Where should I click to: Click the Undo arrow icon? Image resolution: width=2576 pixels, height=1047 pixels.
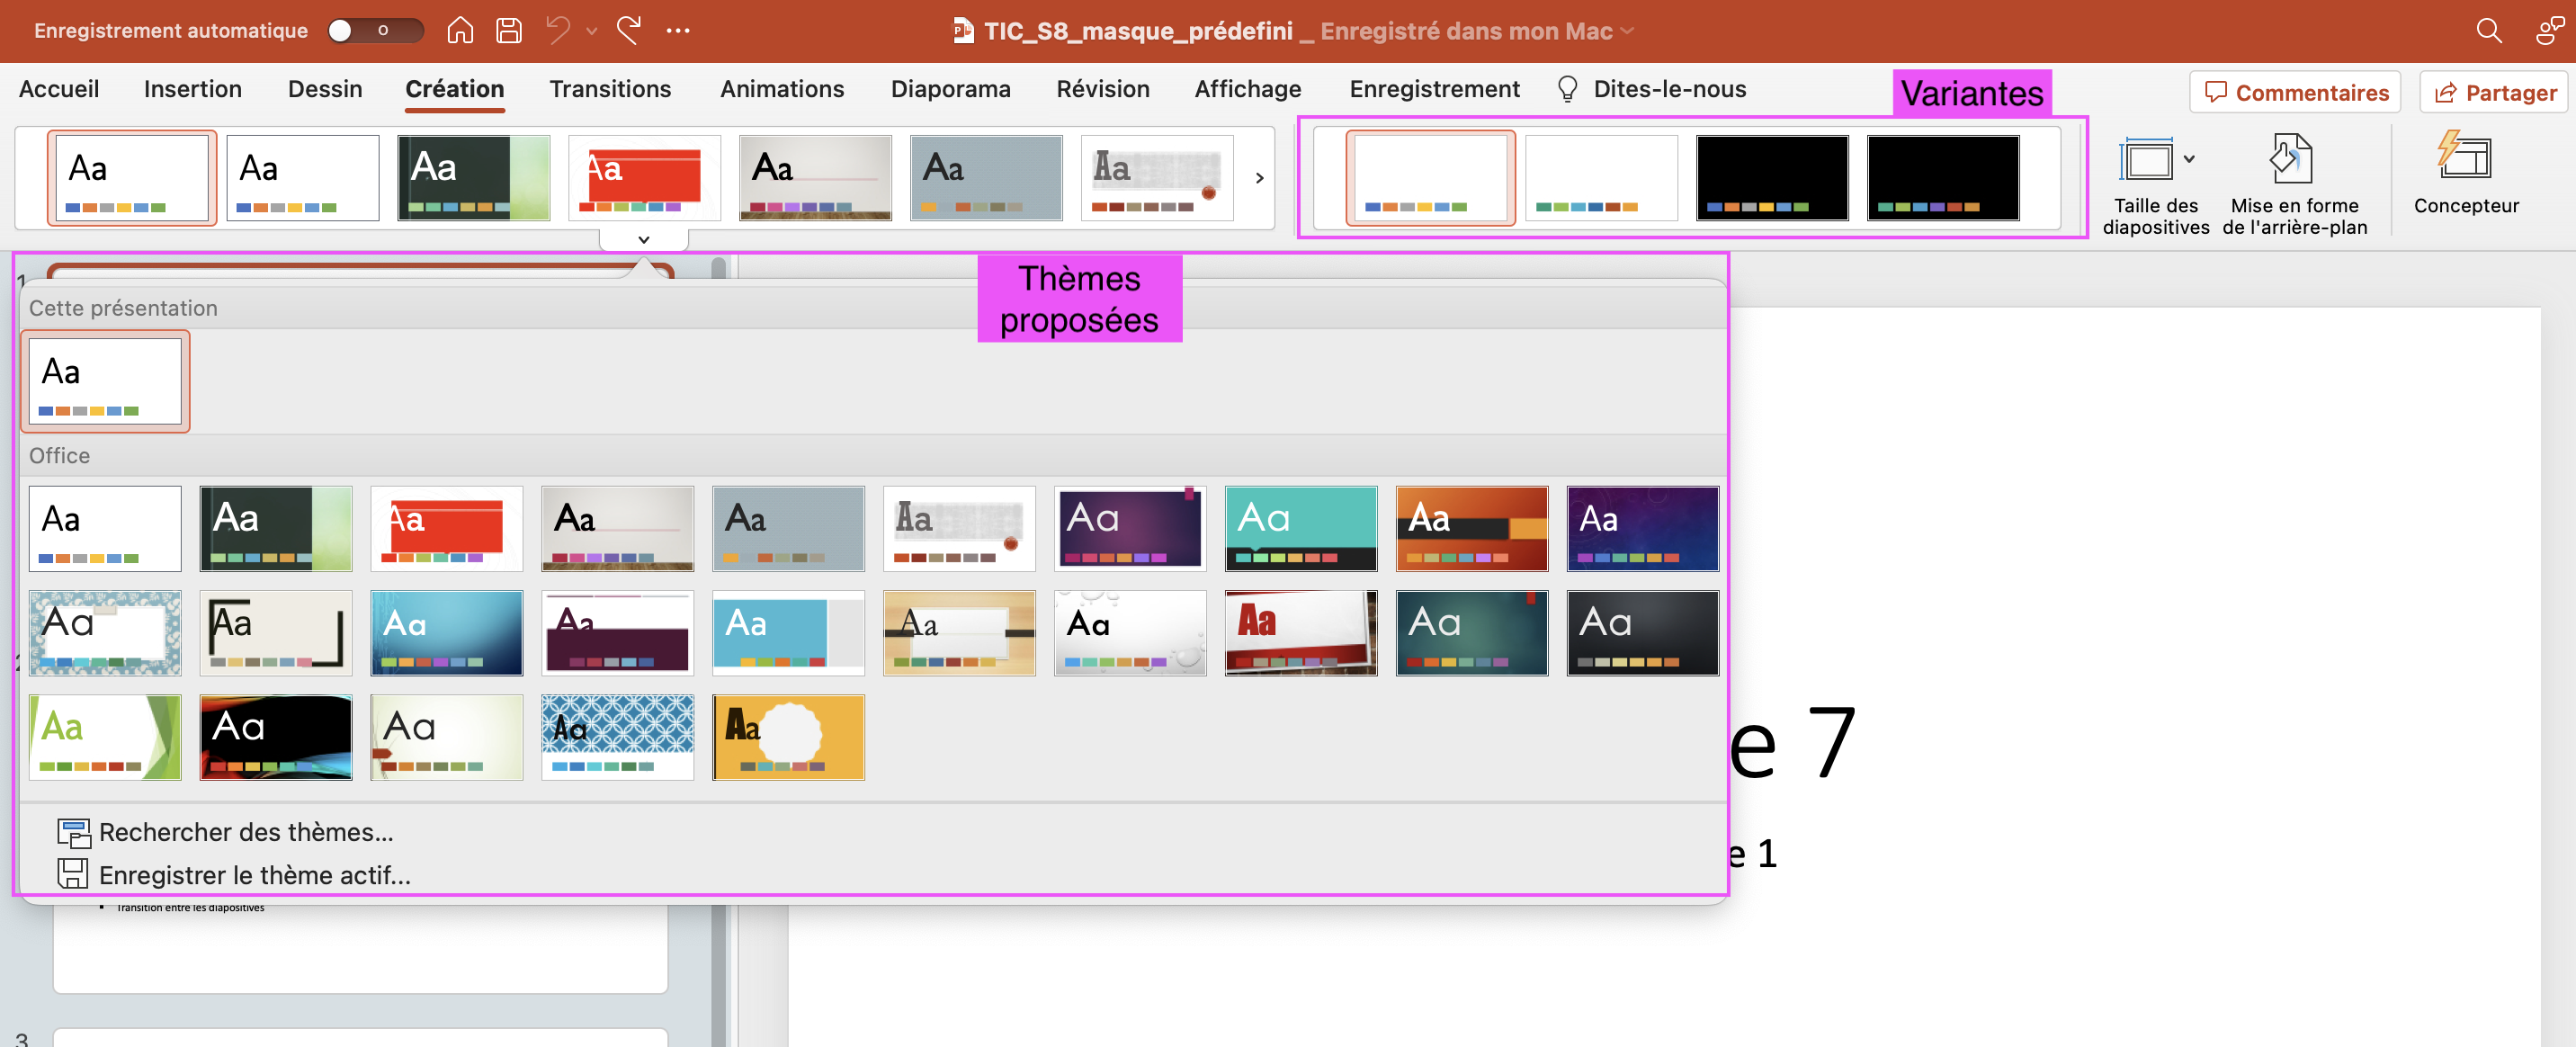558,30
